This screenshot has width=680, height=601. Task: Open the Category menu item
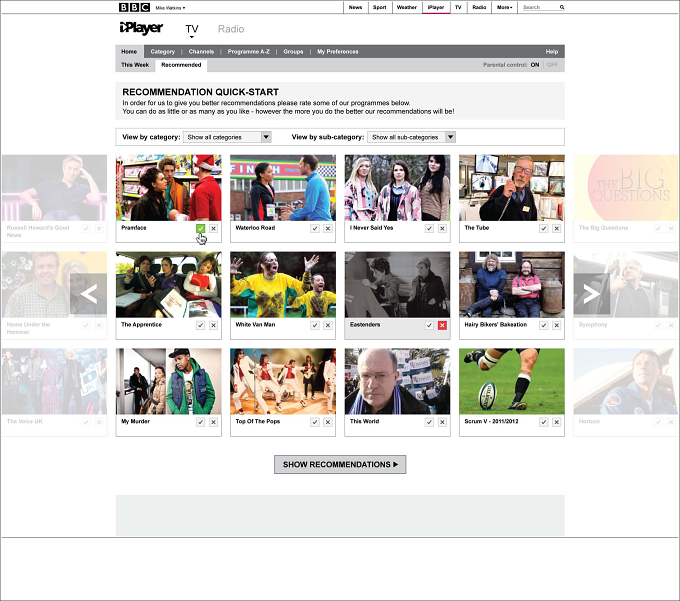coord(163,52)
